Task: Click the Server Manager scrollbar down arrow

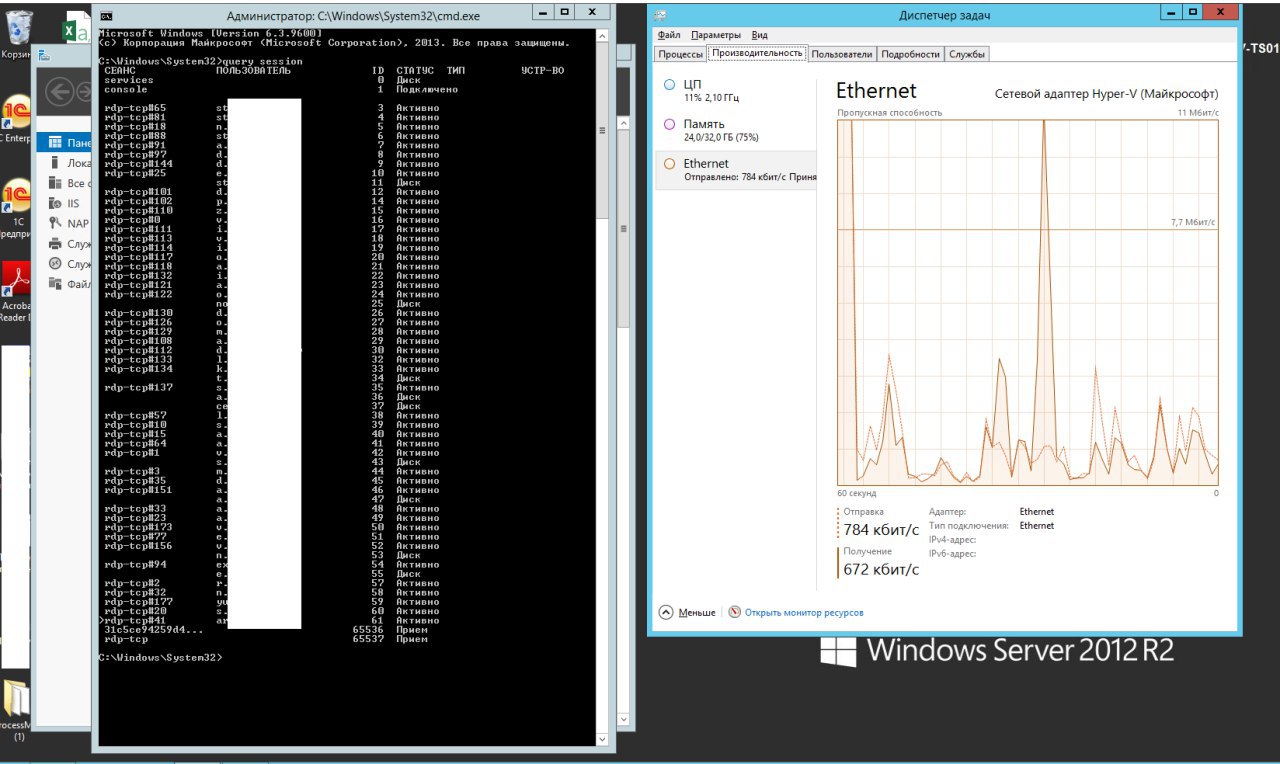Action: pyautogui.click(x=624, y=718)
